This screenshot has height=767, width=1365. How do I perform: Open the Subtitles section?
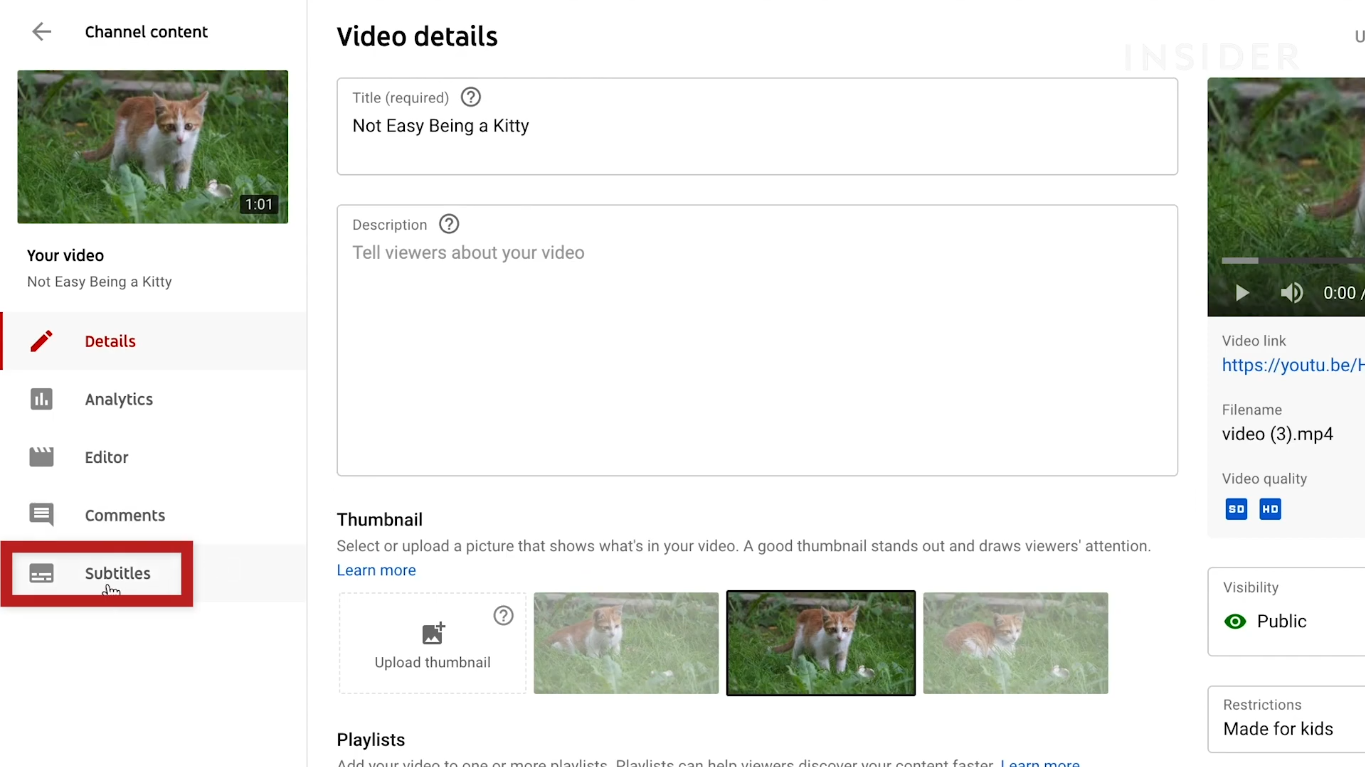tap(154, 573)
